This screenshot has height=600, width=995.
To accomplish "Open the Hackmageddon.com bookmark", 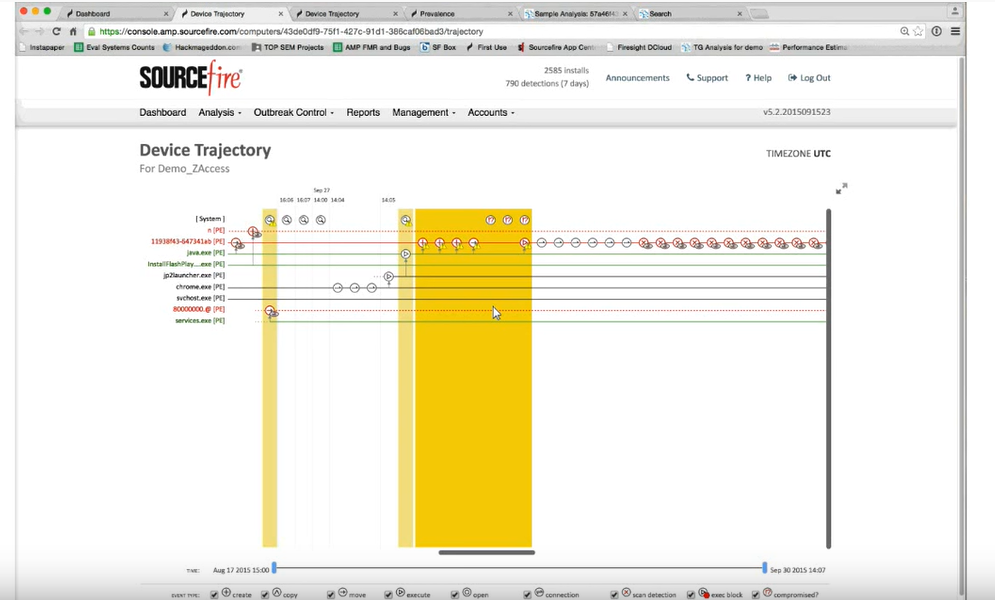I will click(202, 47).
